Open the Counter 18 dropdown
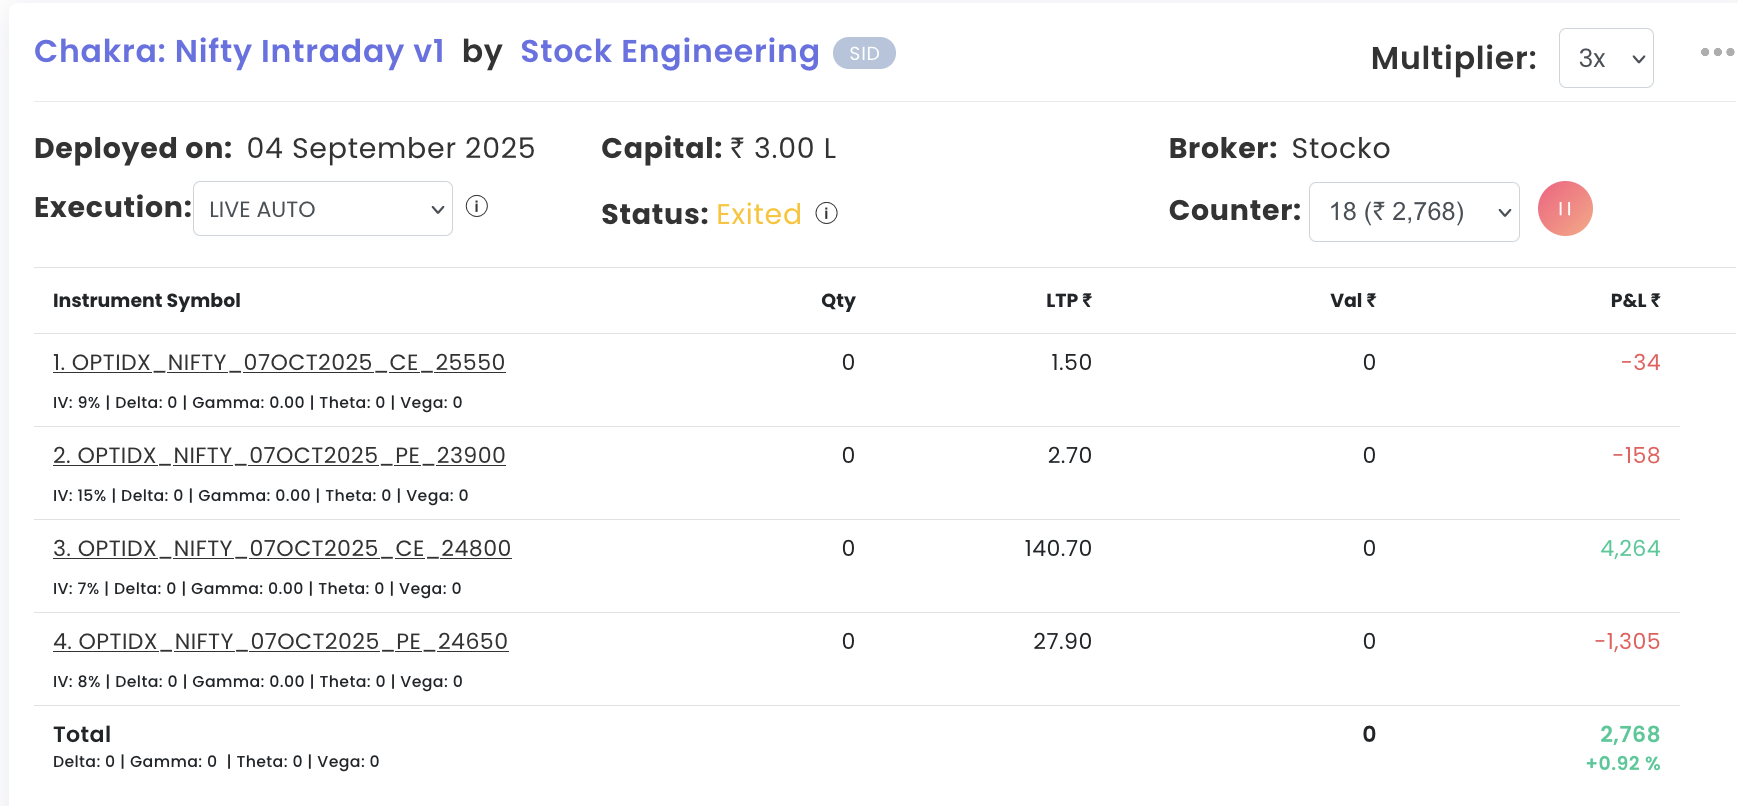The width and height of the screenshot is (1738, 806). pyautogui.click(x=1413, y=212)
